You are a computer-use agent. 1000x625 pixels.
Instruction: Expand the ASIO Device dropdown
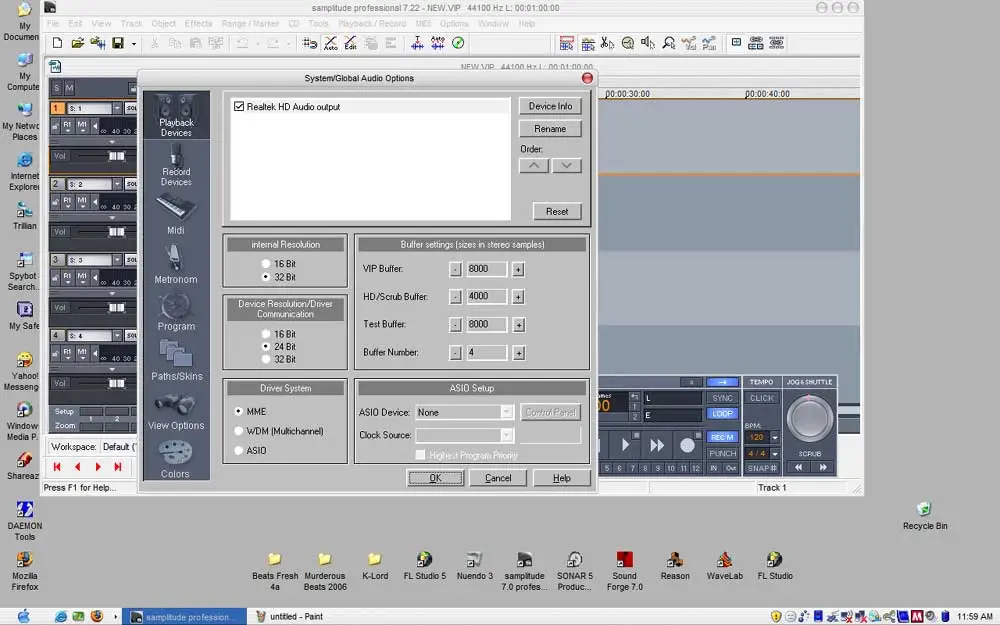506,413
